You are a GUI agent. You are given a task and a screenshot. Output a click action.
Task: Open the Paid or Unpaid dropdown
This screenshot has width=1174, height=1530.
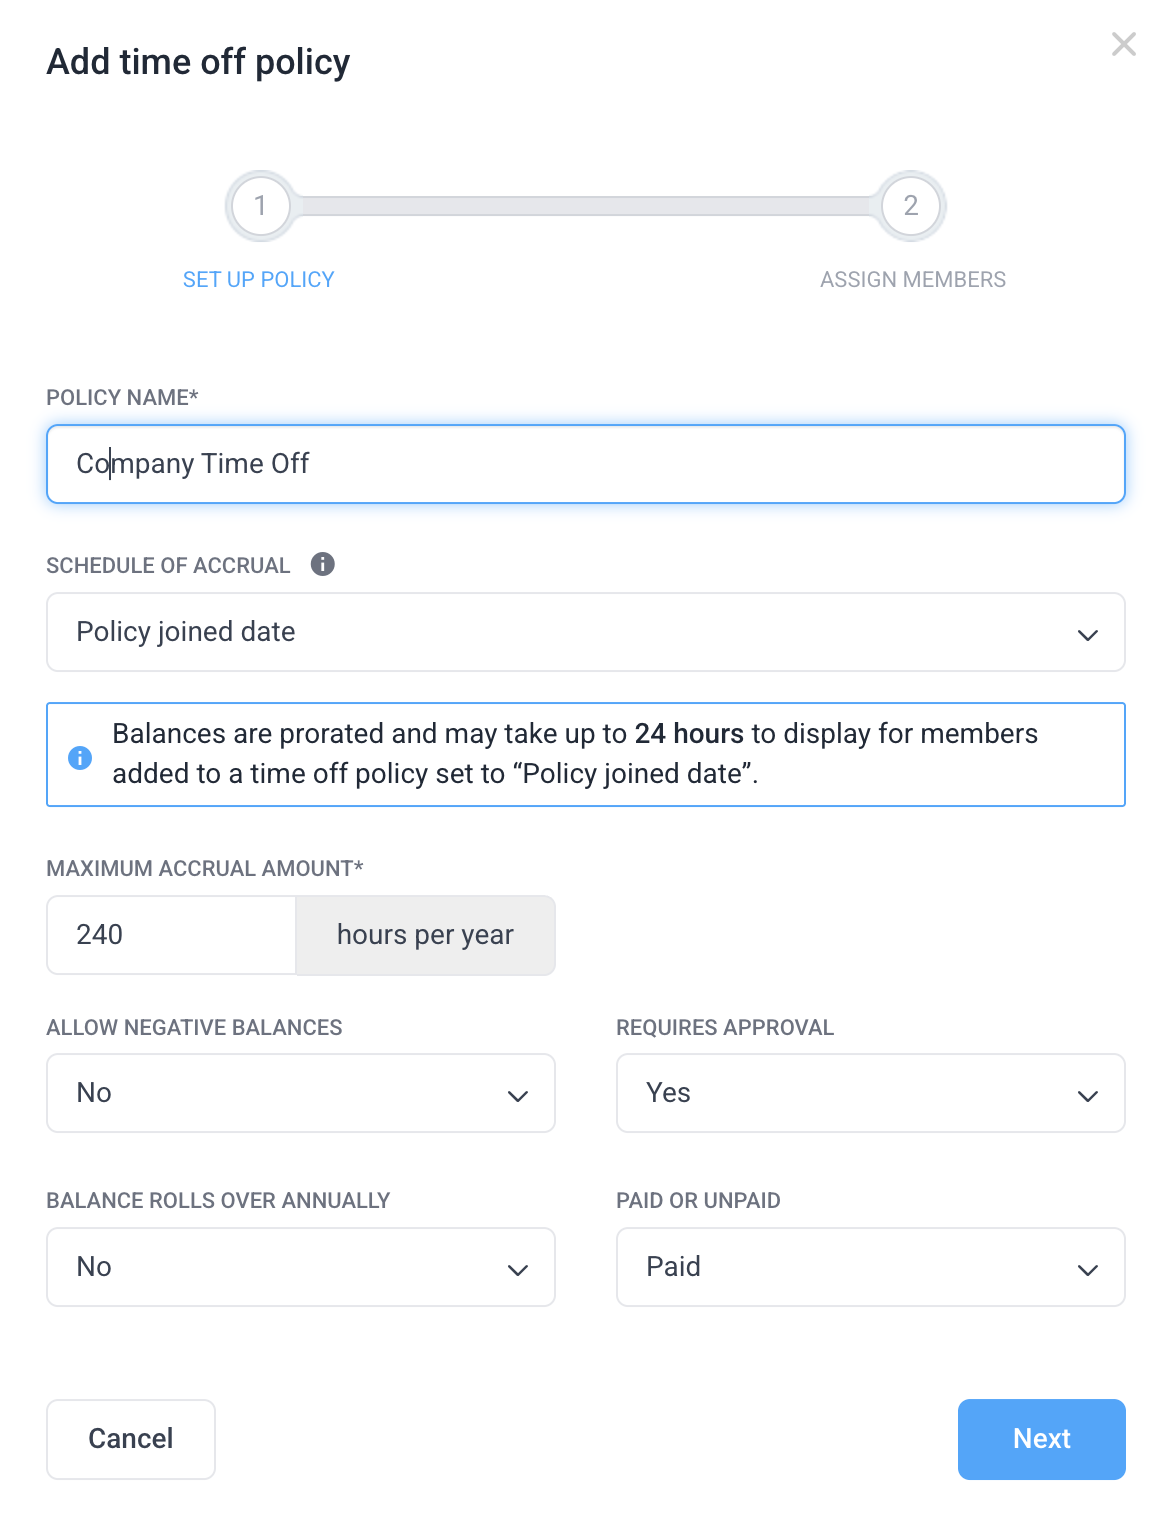[x=870, y=1267]
